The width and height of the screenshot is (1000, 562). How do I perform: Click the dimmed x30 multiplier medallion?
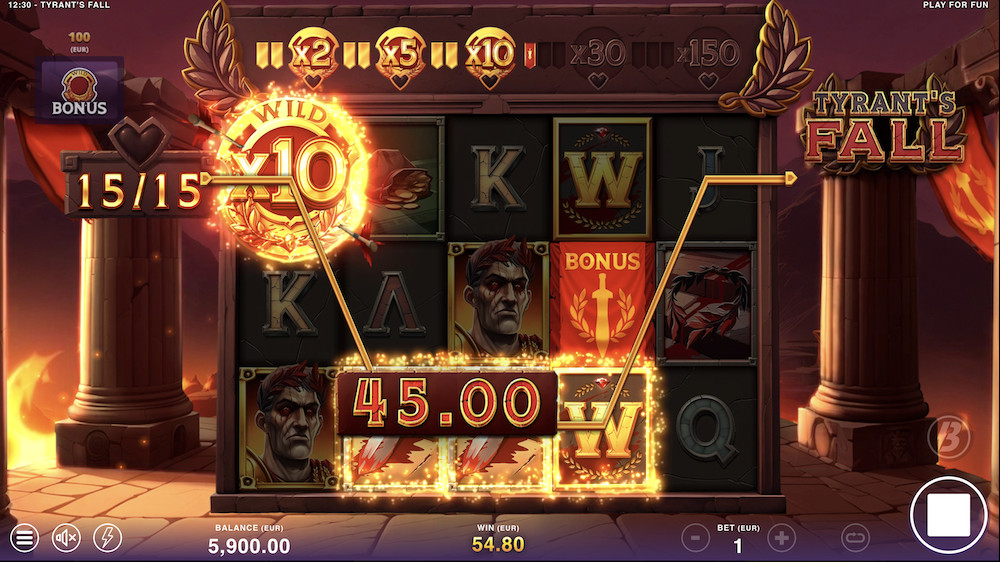click(x=598, y=57)
